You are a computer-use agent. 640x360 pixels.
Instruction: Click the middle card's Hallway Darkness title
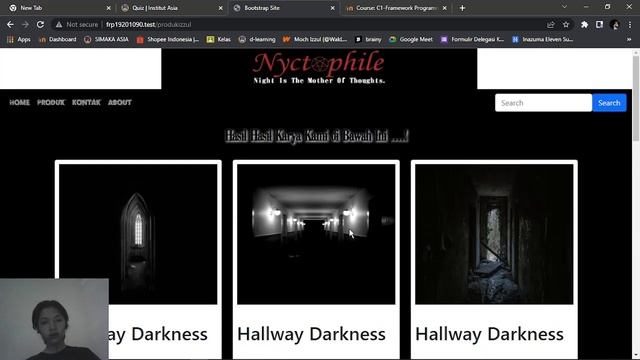[311, 334]
